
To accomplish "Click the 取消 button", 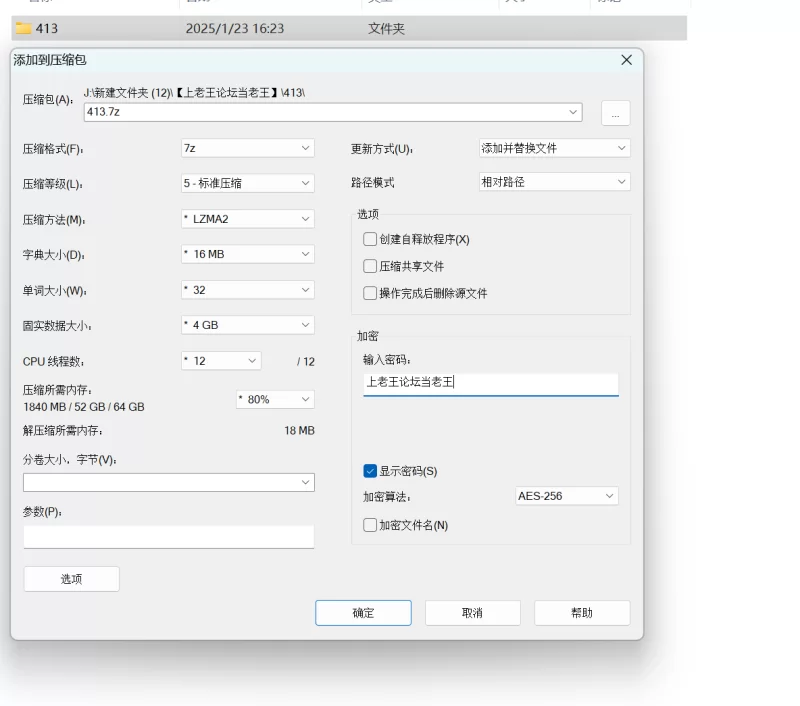I will click(x=472, y=613).
